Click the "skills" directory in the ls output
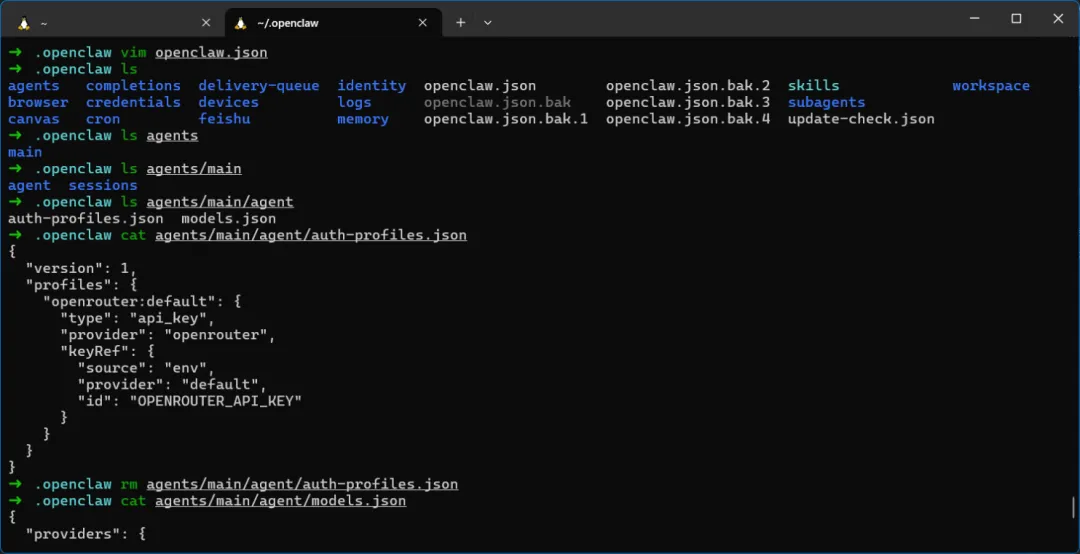Screen dimensions: 1080x554 tap(813, 86)
